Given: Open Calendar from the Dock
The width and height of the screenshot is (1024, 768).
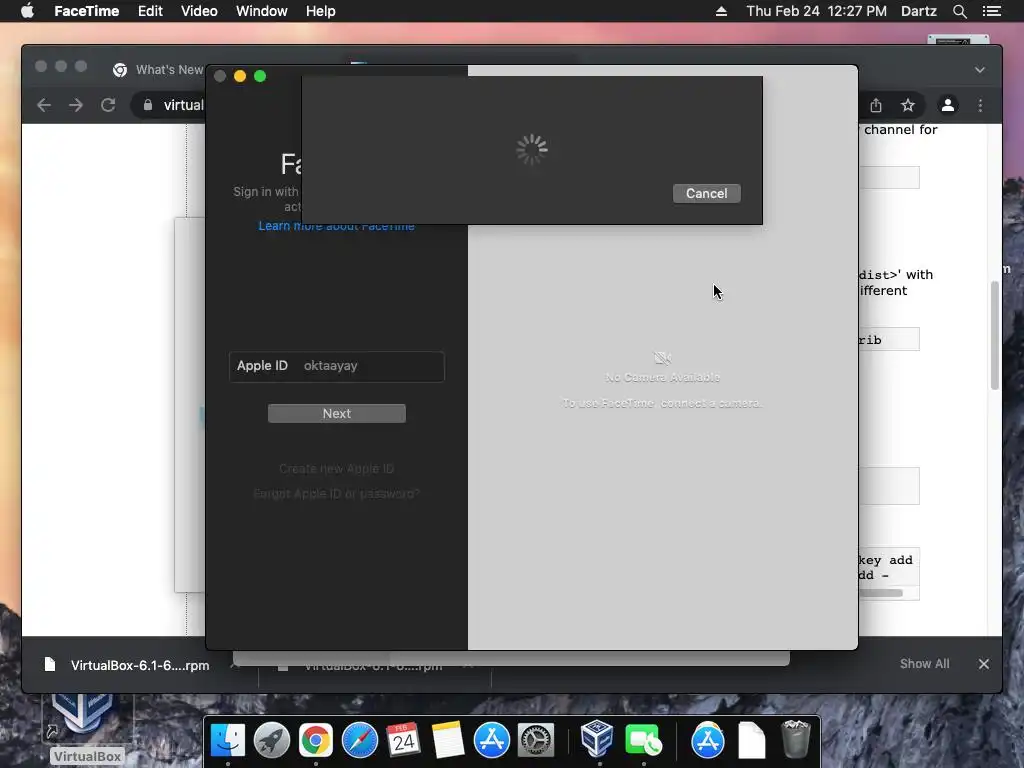Looking at the screenshot, I should (x=404, y=741).
